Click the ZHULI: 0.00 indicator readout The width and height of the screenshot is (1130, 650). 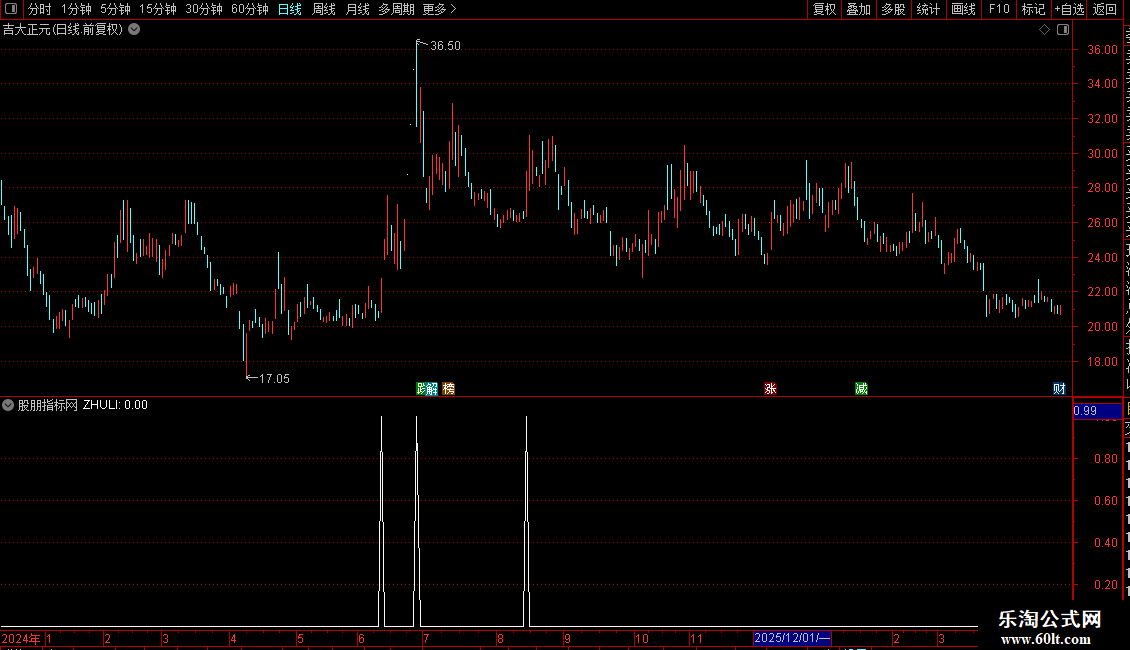coord(115,405)
